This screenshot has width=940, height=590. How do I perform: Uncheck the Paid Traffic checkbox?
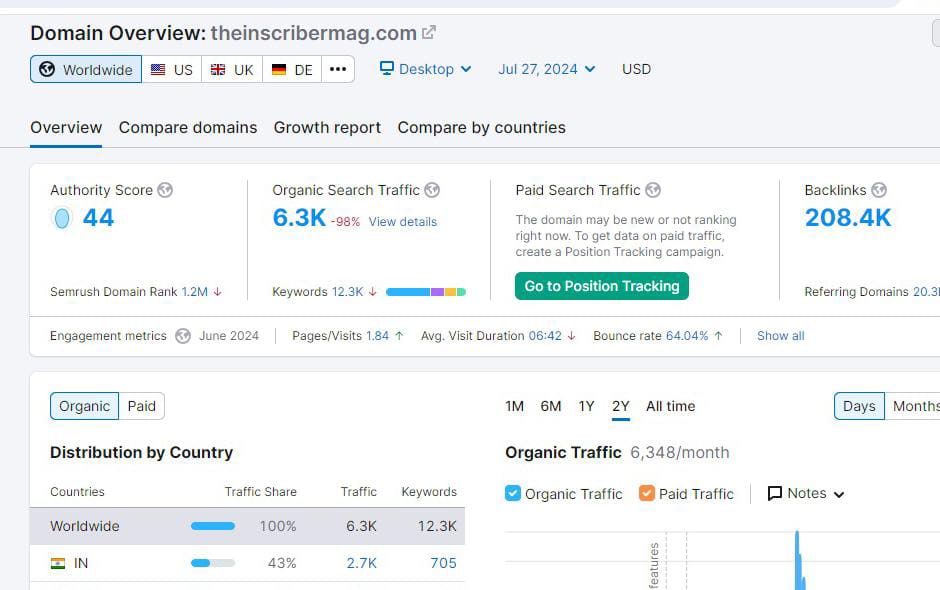pos(646,493)
